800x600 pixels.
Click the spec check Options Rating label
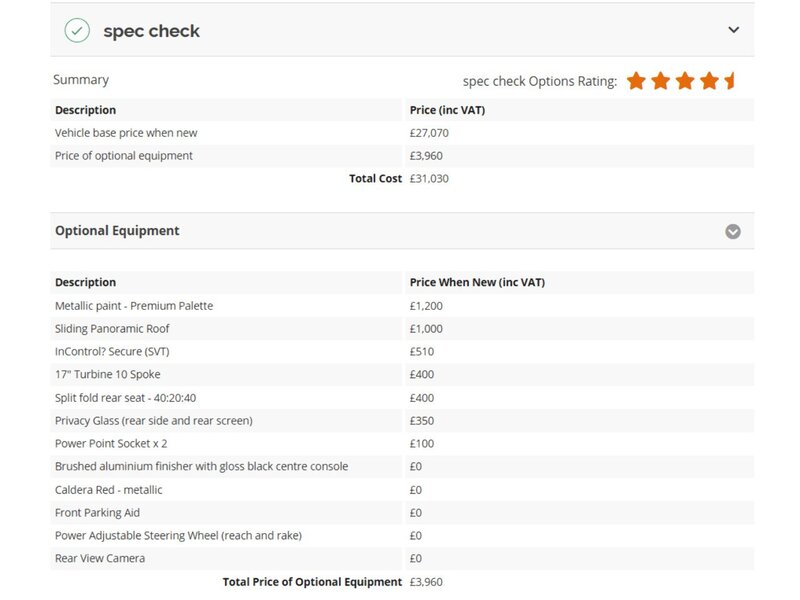(x=540, y=81)
